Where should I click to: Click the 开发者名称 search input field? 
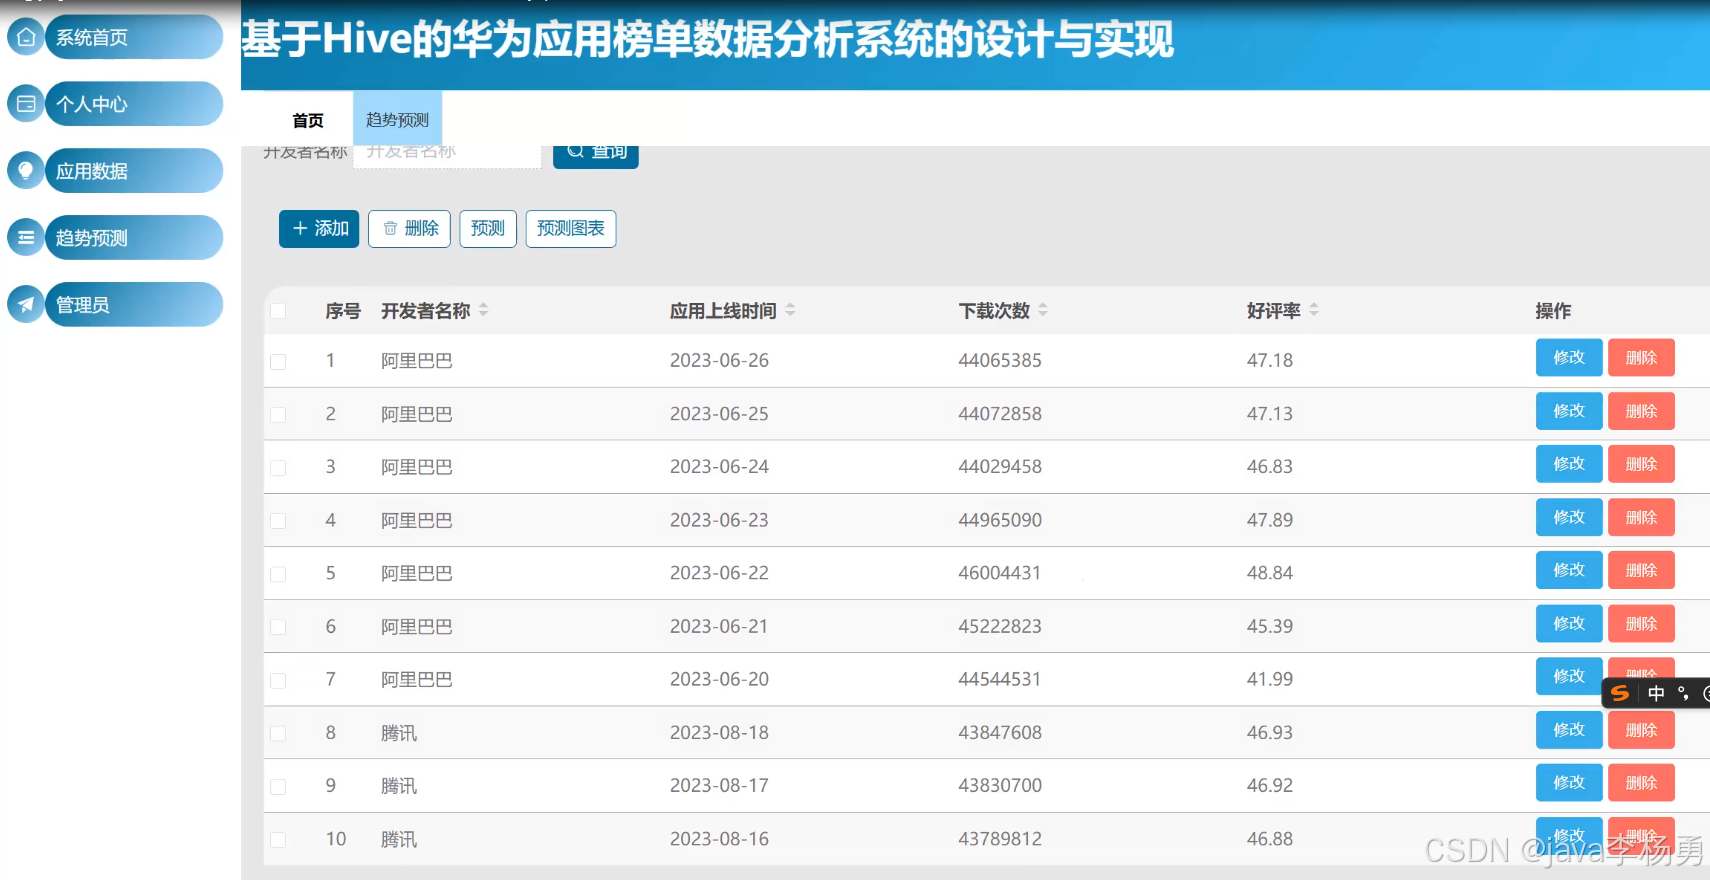pyautogui.click(x=447, y=154)
